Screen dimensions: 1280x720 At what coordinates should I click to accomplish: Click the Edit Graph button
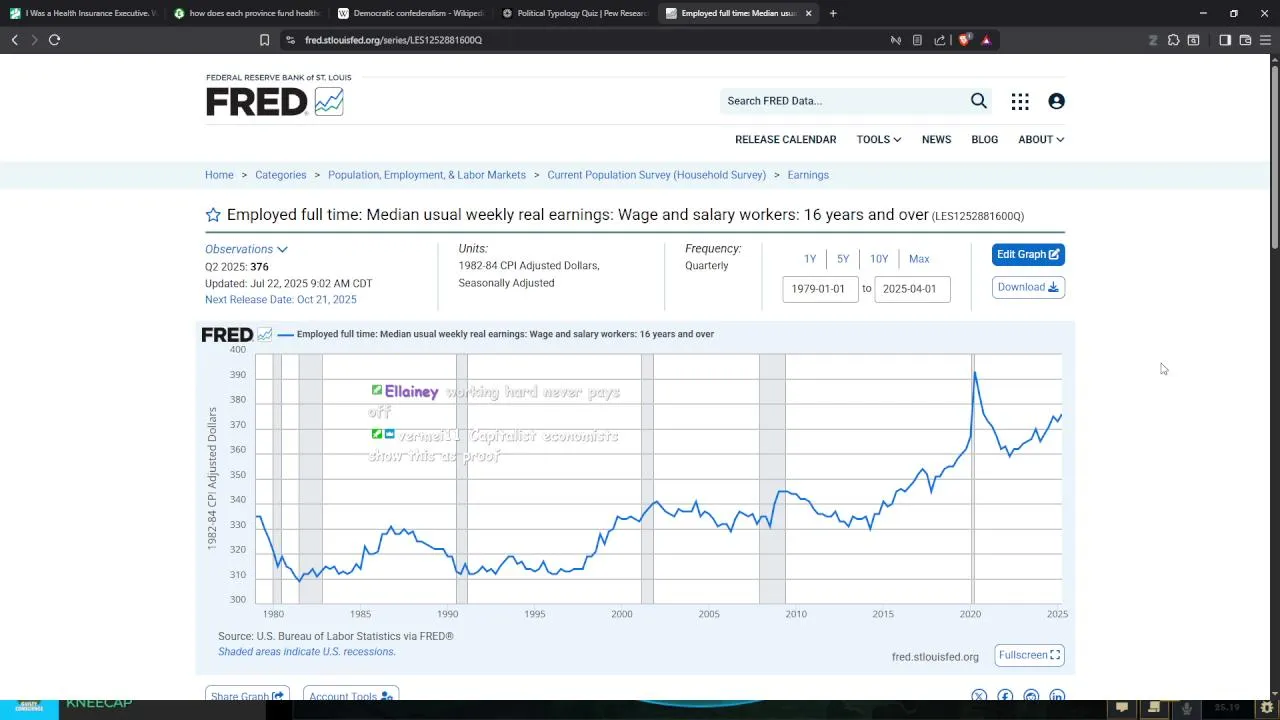point(1028,255)
